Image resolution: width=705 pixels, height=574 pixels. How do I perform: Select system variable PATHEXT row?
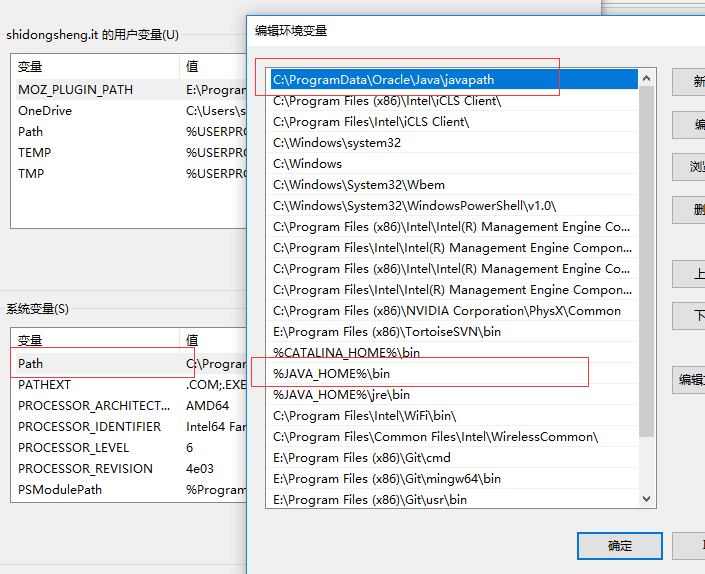click(130, 385)
